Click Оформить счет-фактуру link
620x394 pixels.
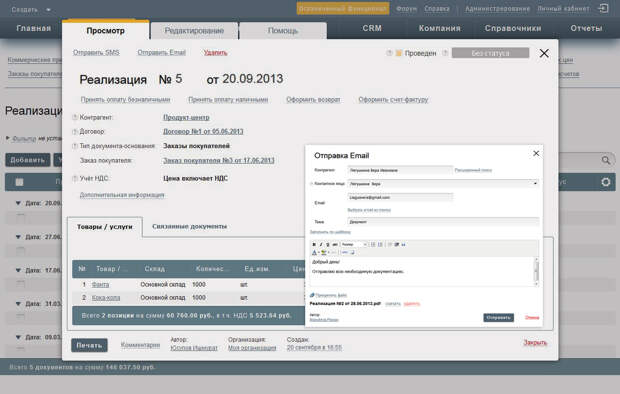[x=393, y=99]
